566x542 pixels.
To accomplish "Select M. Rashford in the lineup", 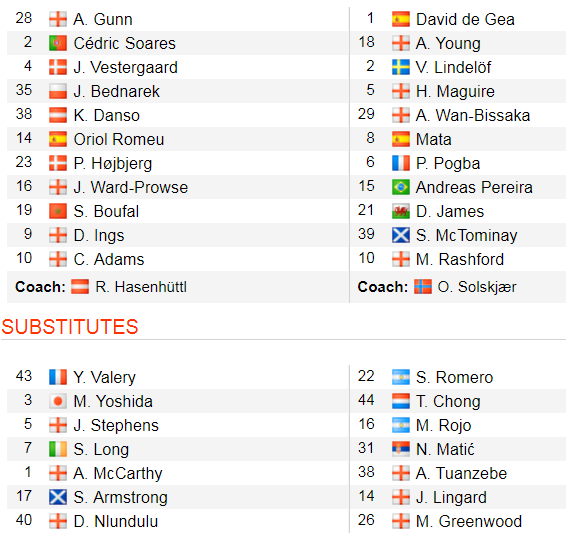I will [x=460, y=259].
